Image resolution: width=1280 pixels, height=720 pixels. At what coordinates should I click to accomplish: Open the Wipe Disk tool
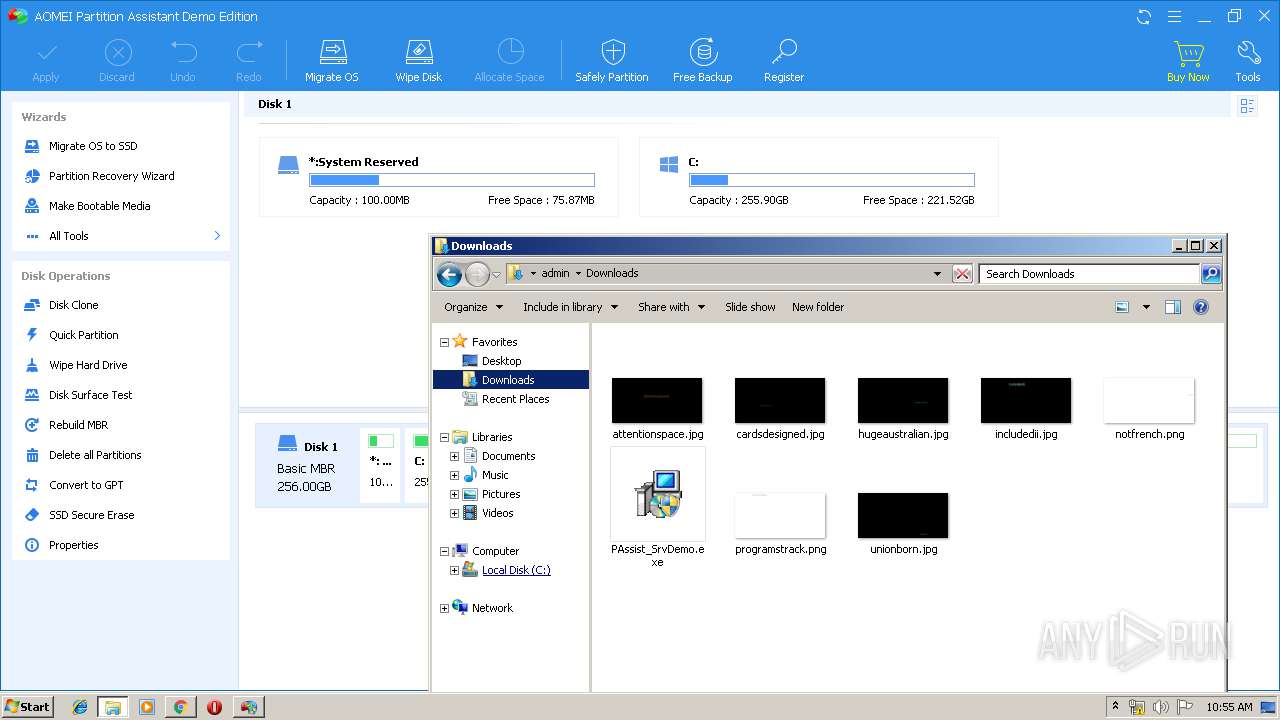[x=418, y=60]
